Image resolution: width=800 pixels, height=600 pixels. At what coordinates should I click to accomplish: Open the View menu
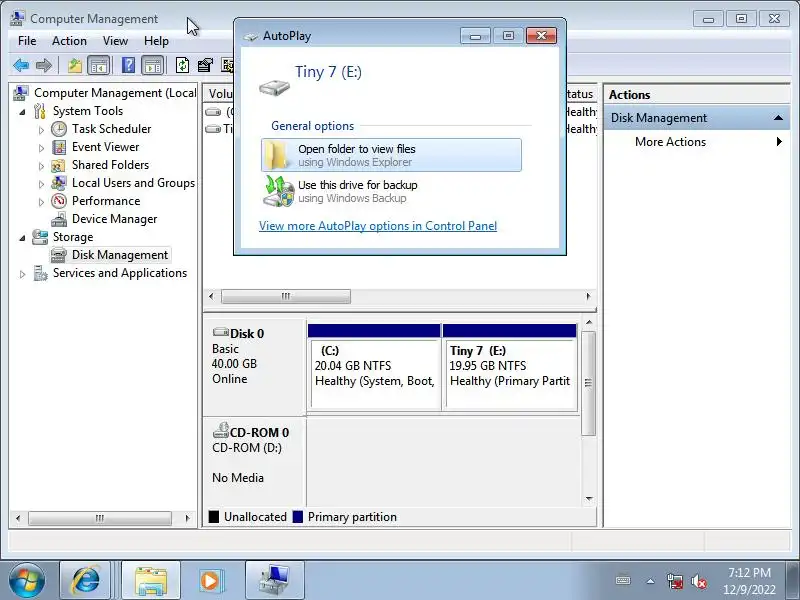[115, 41]
